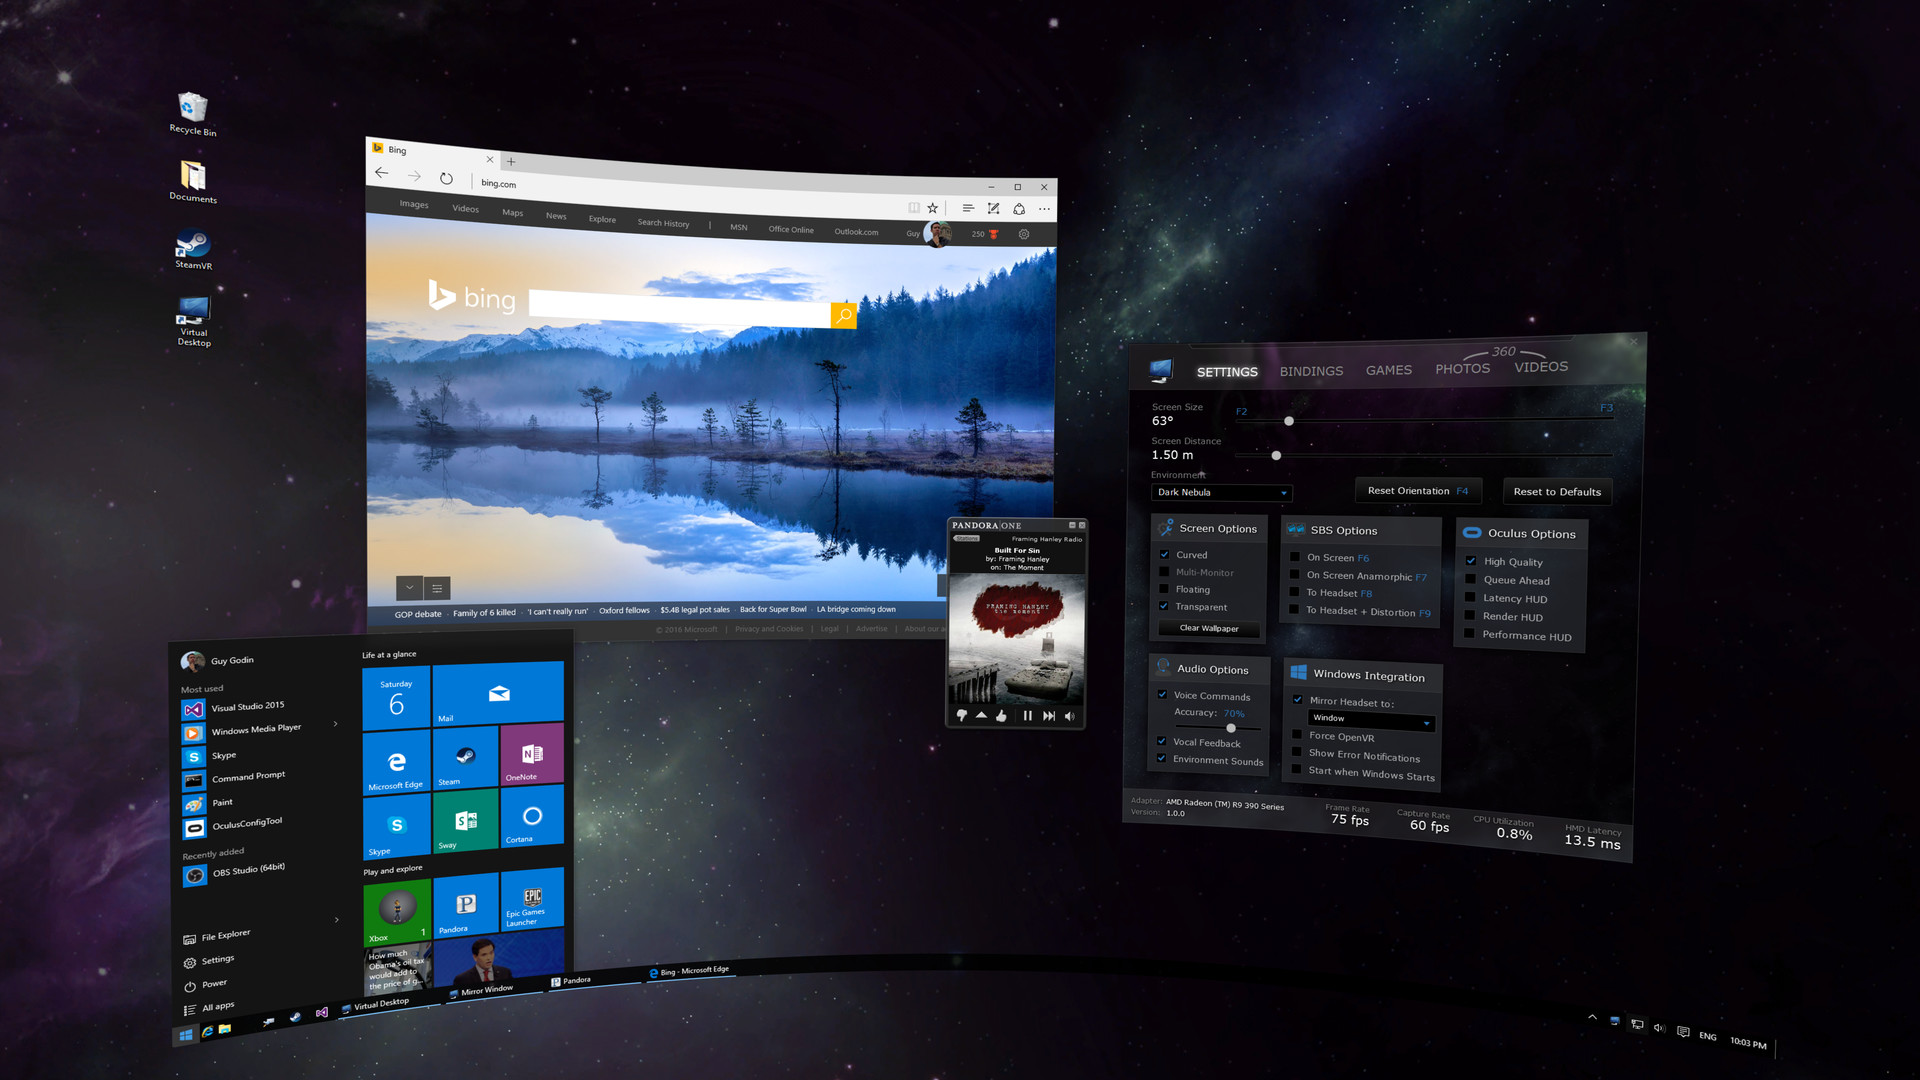This screenshot has width=1920, height=1080.
Task: Select the Videos tab in Virtual Desktop
Action: [1539, 367]
